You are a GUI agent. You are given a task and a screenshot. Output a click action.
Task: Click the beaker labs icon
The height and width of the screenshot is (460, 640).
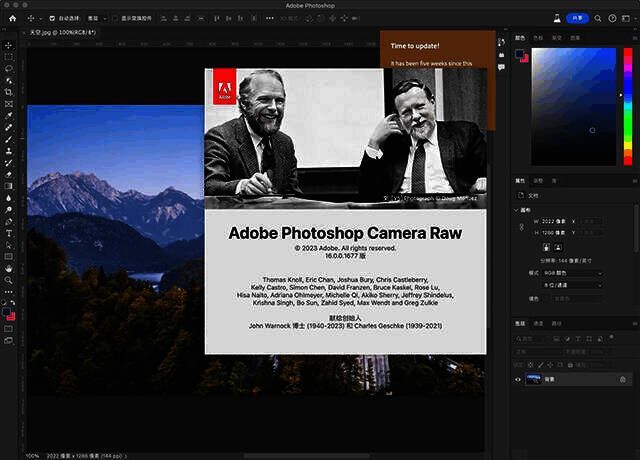pyautogui.click(x=555, y=18)
